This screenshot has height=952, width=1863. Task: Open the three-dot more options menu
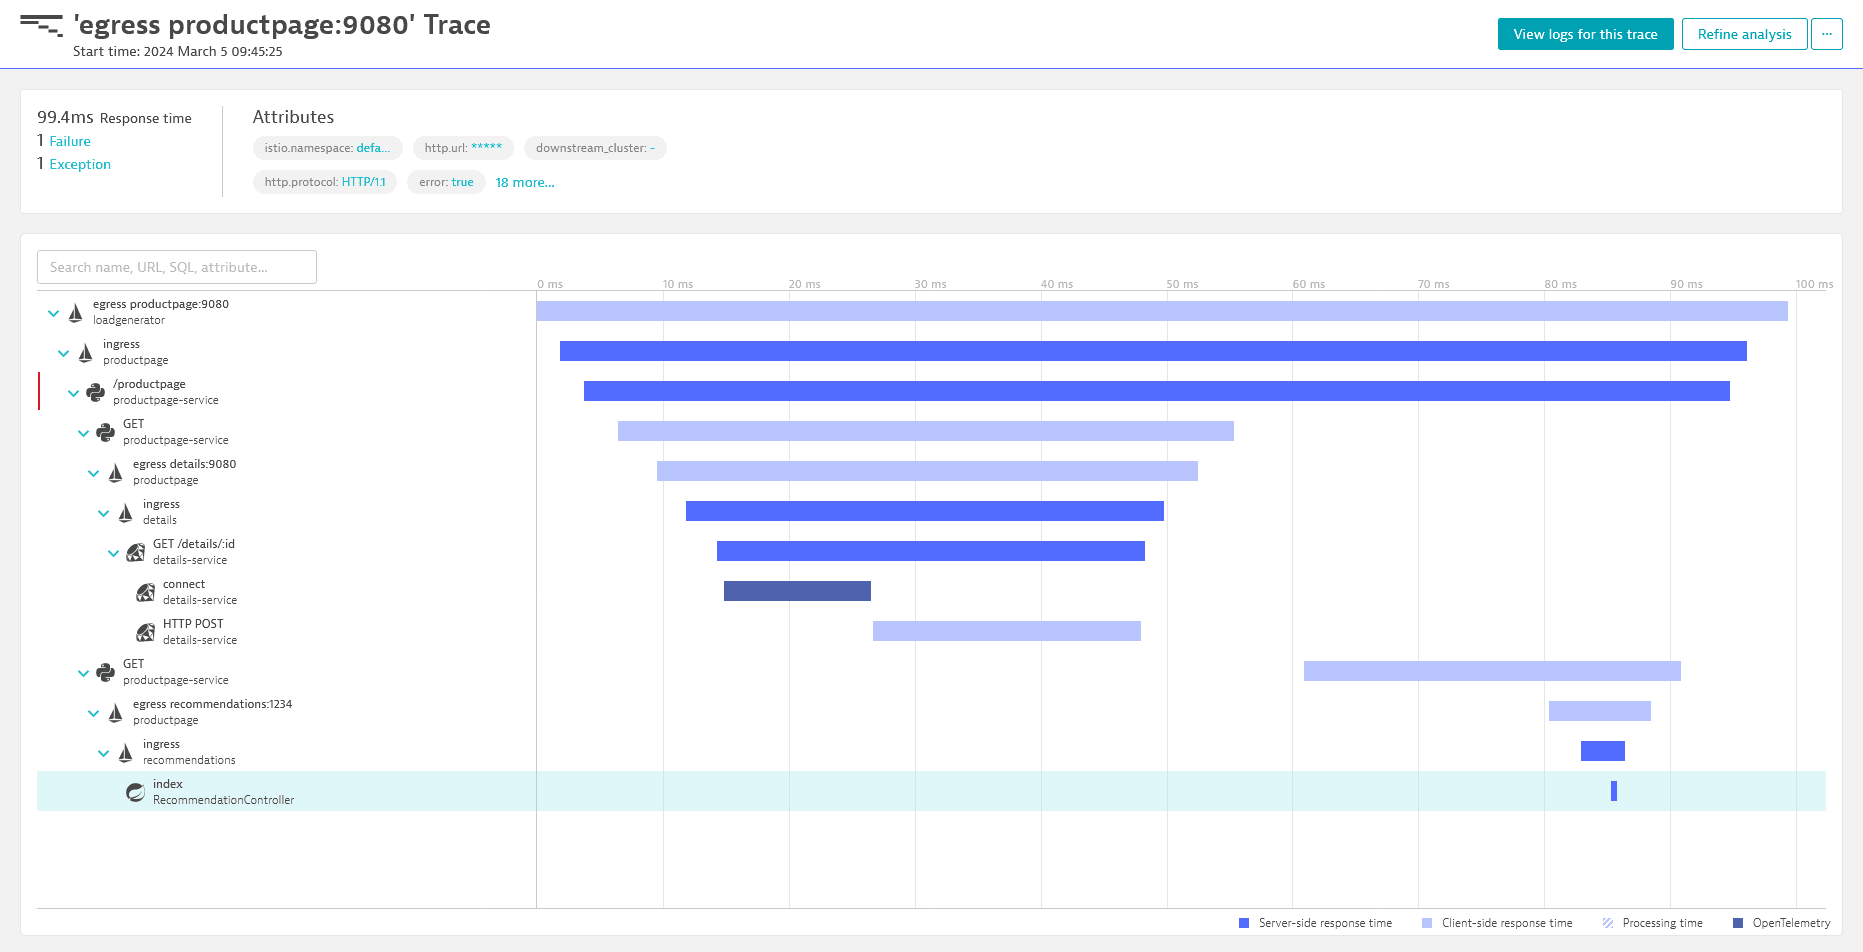1826,34
